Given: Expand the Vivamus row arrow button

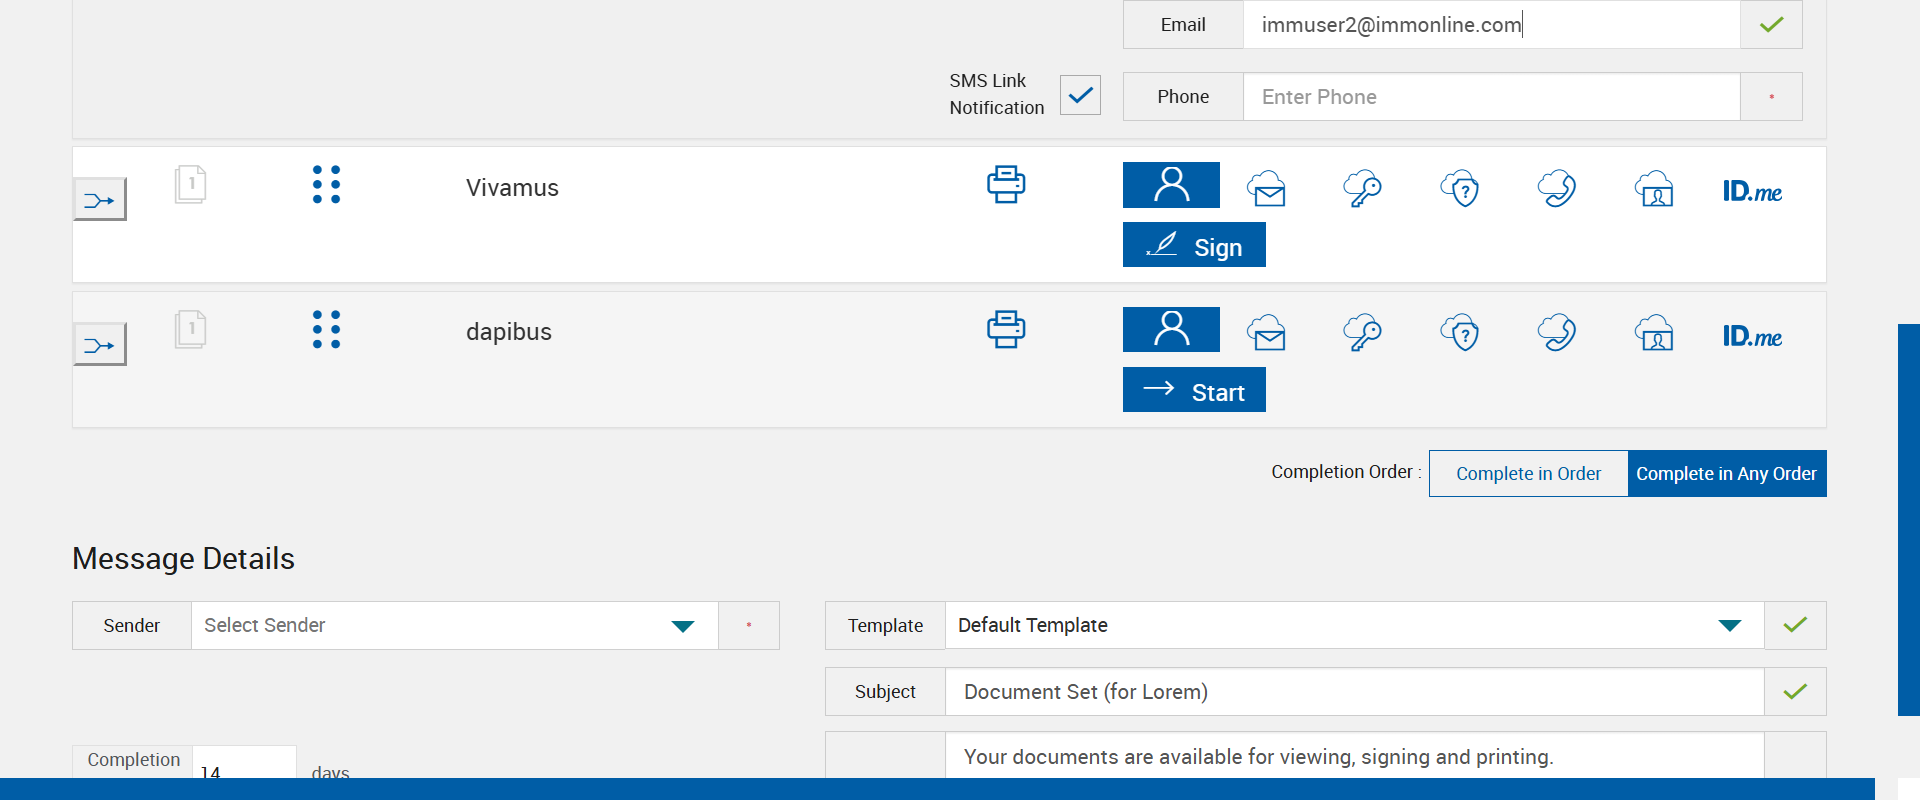Looking at the screenshot, I should [x=100, y=200].
